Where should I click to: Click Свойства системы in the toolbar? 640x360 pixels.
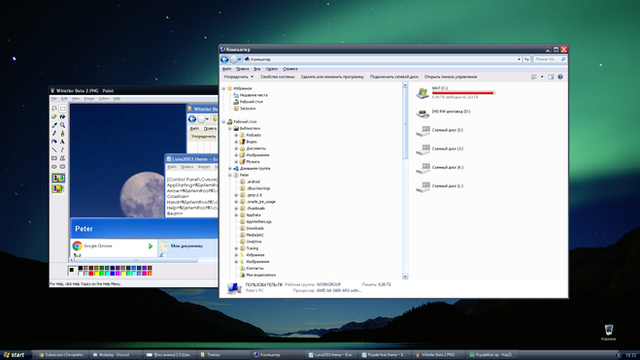pyautogui.click(x=277, y=77)
